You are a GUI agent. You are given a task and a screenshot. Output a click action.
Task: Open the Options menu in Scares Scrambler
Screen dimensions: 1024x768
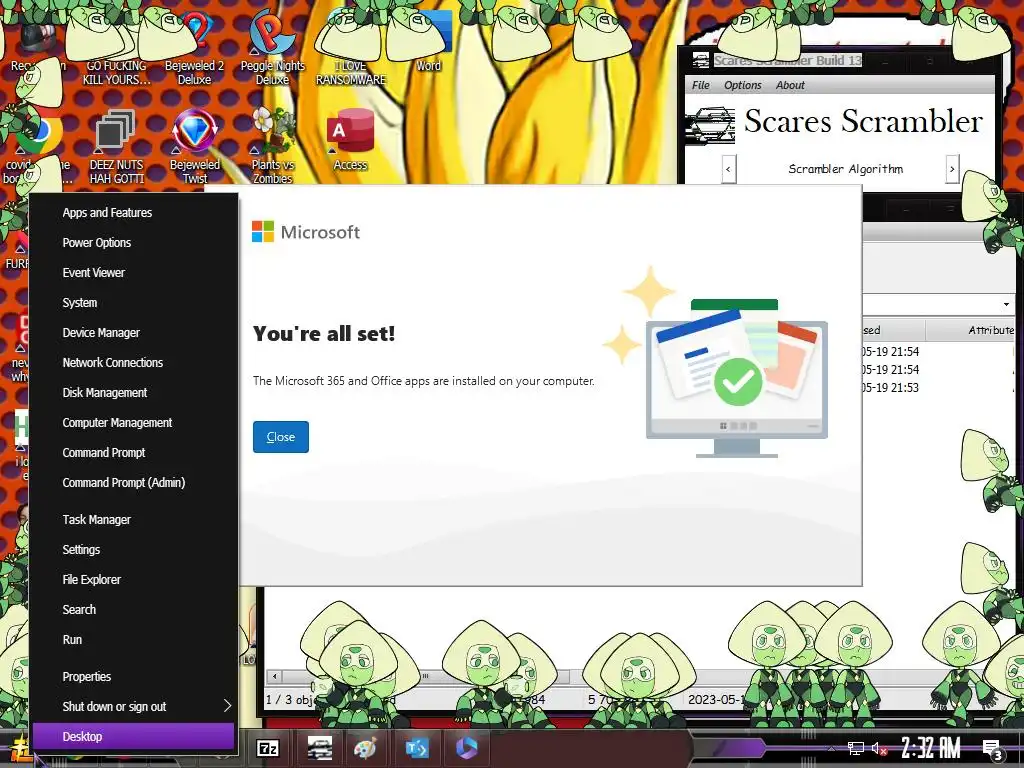click(743, 85)
